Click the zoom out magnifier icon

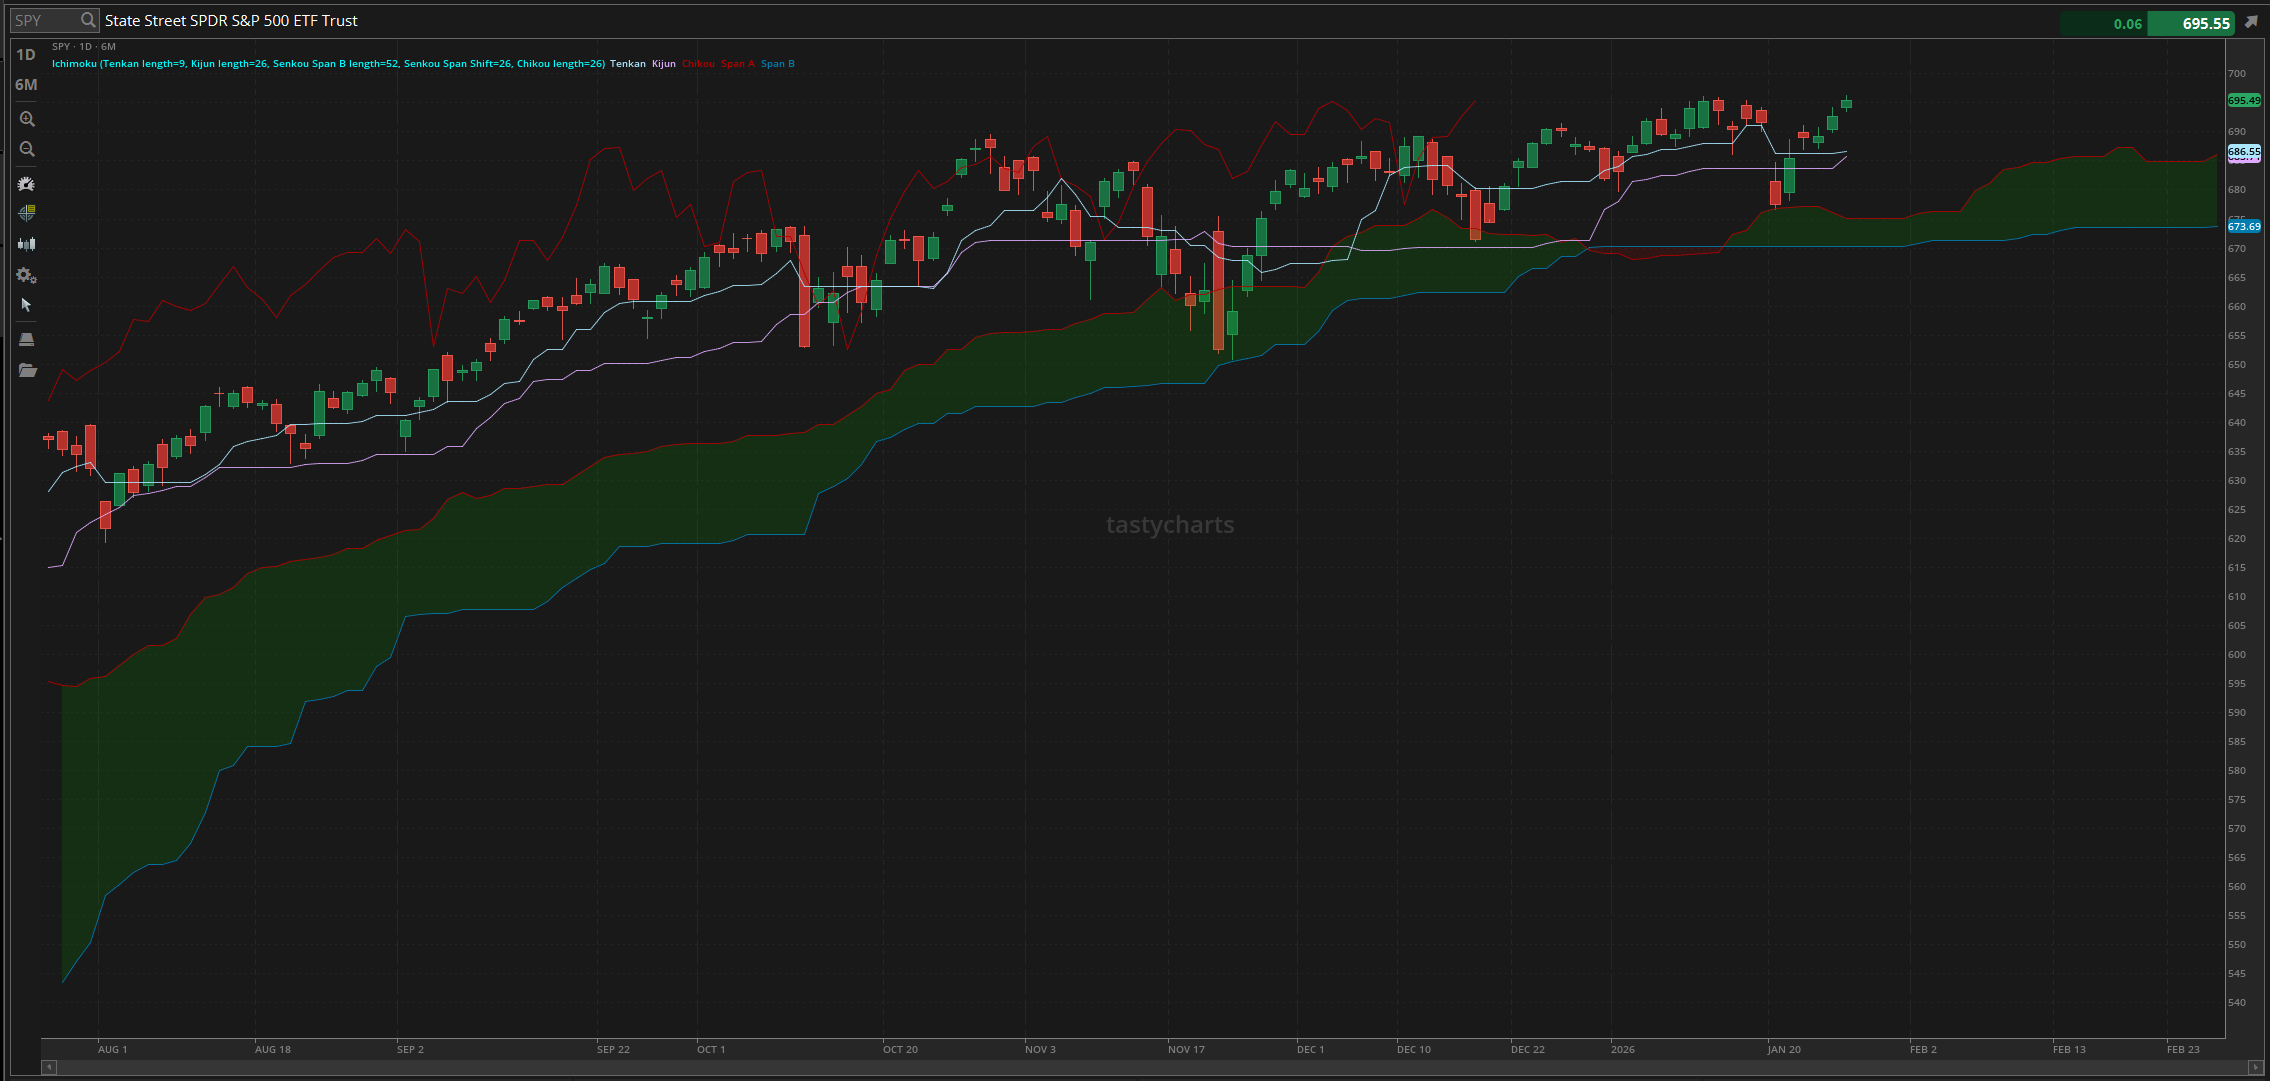(27, 149)
